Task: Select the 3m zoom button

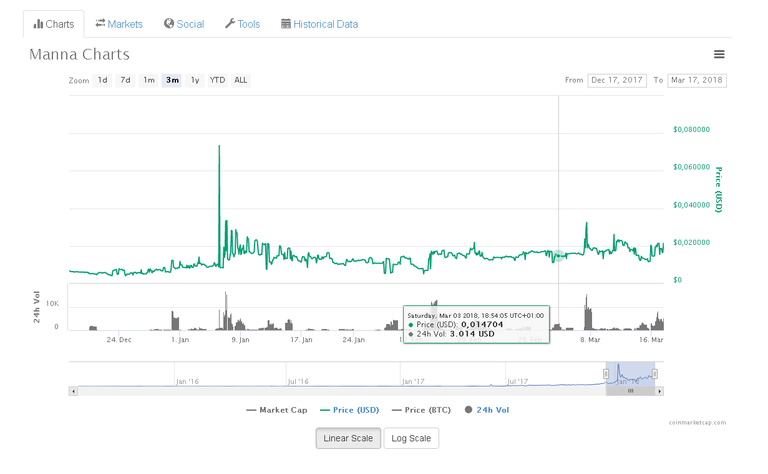Action: [x=172, y=80]
